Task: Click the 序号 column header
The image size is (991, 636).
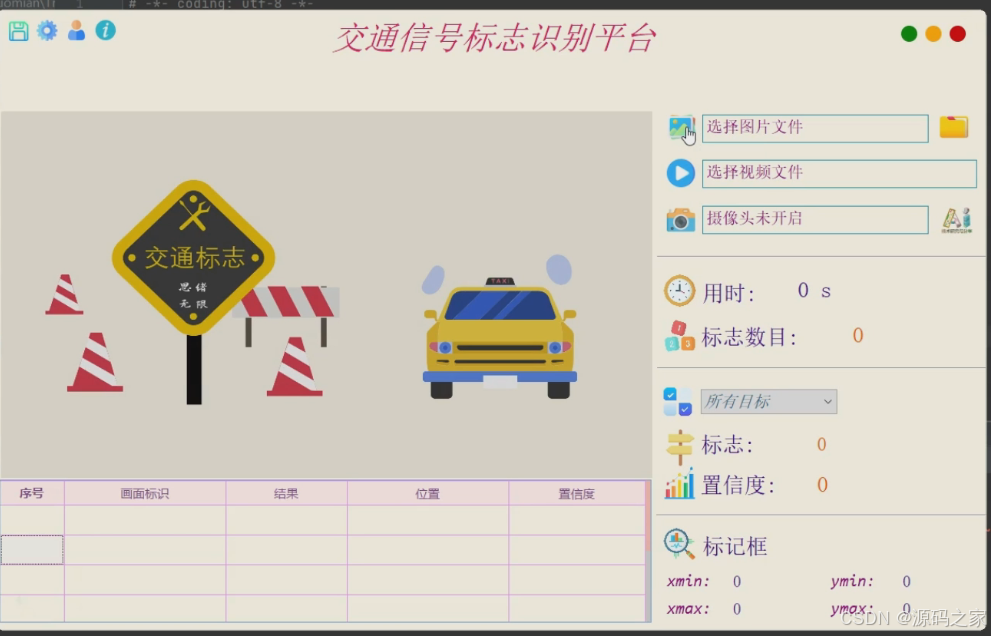Action: click(x=32, y=493)
